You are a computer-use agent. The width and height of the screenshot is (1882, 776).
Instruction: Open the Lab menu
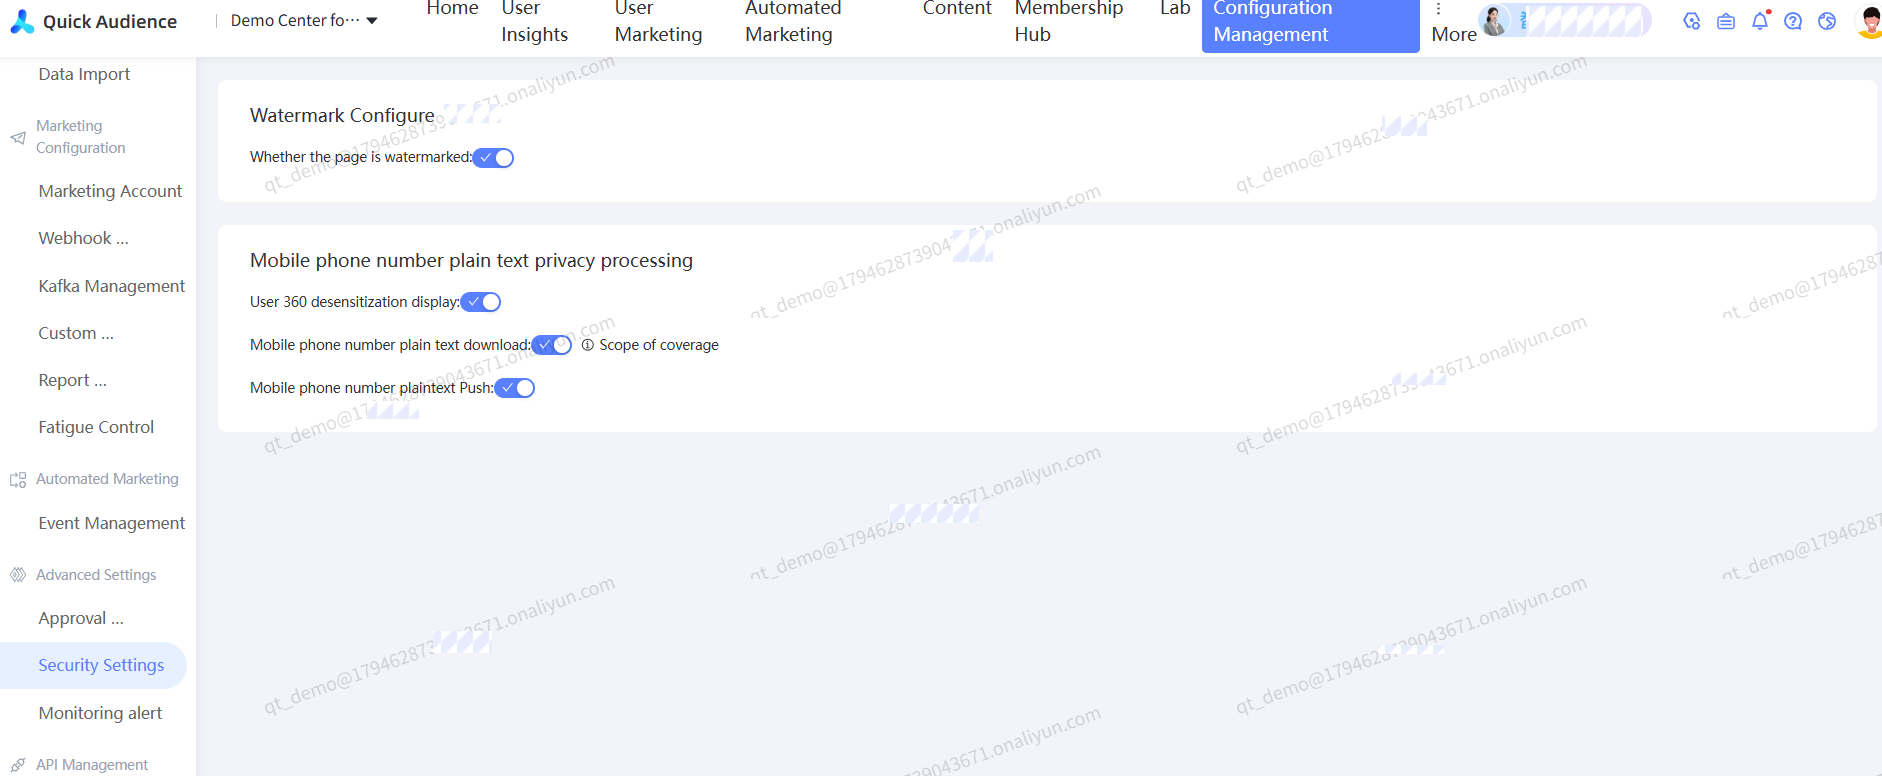tap(1175, 8)
